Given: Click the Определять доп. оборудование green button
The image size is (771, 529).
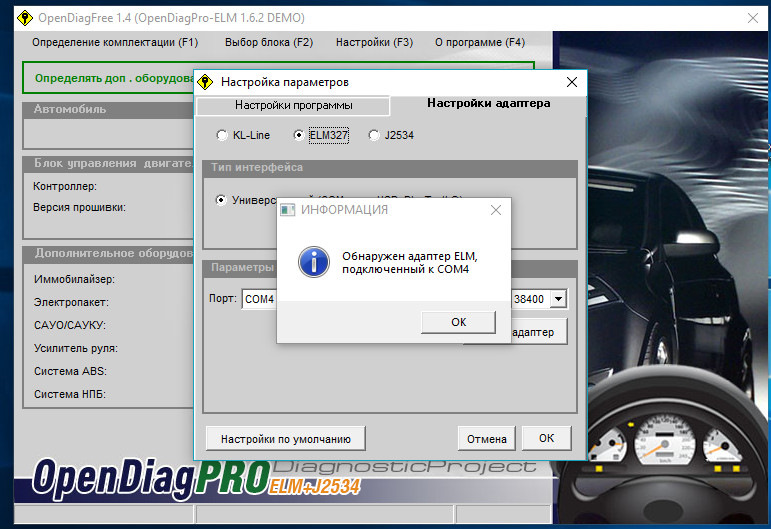Looking at the screenshot, I should tap(109, 78).
